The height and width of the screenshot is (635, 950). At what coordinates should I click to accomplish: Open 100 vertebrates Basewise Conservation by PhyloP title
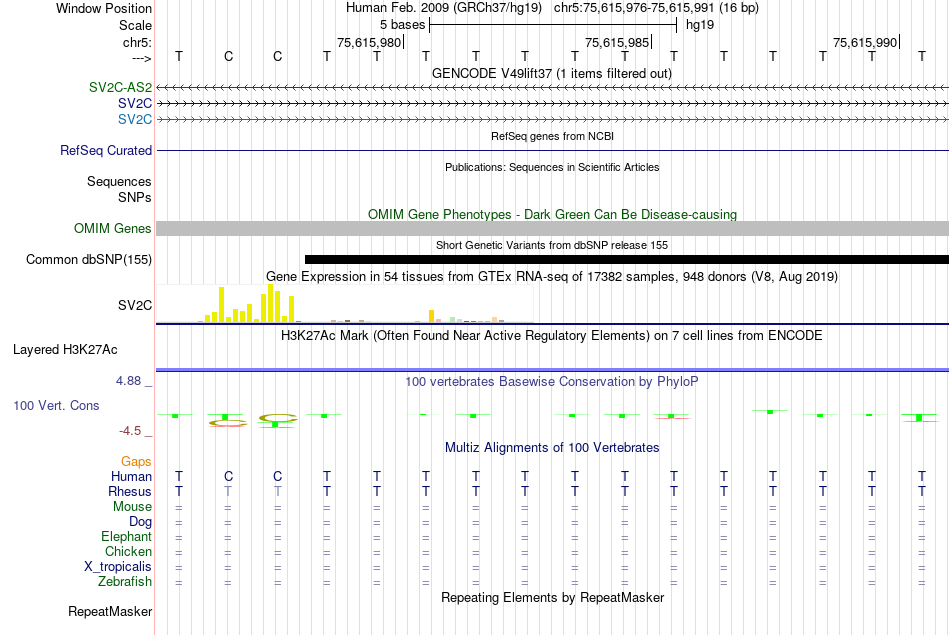pyautogui.click(x=551, y=382)
